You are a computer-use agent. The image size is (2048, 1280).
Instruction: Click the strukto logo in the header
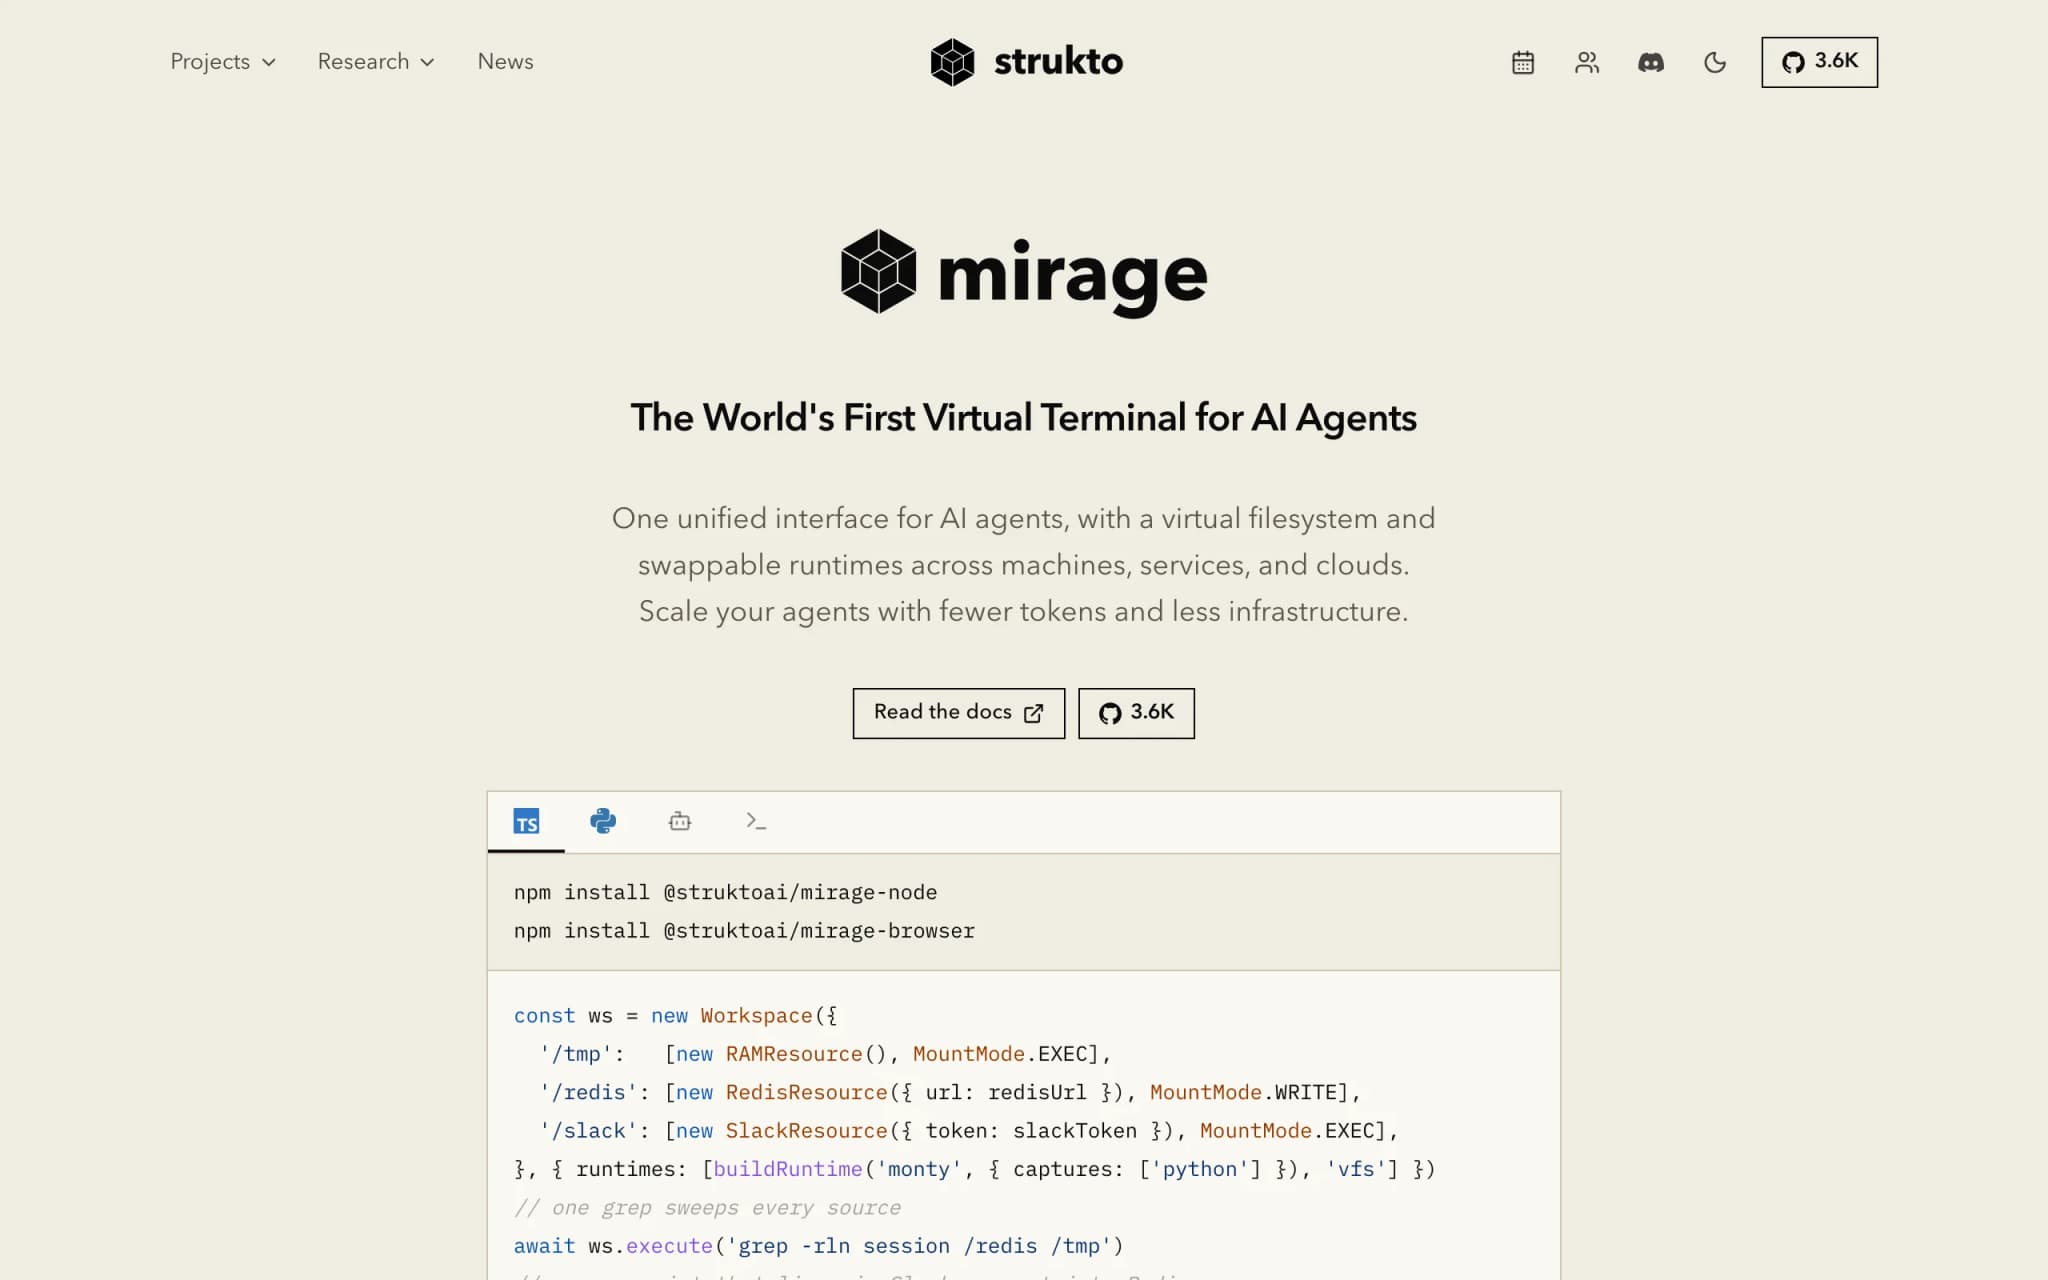point(1026,62)
